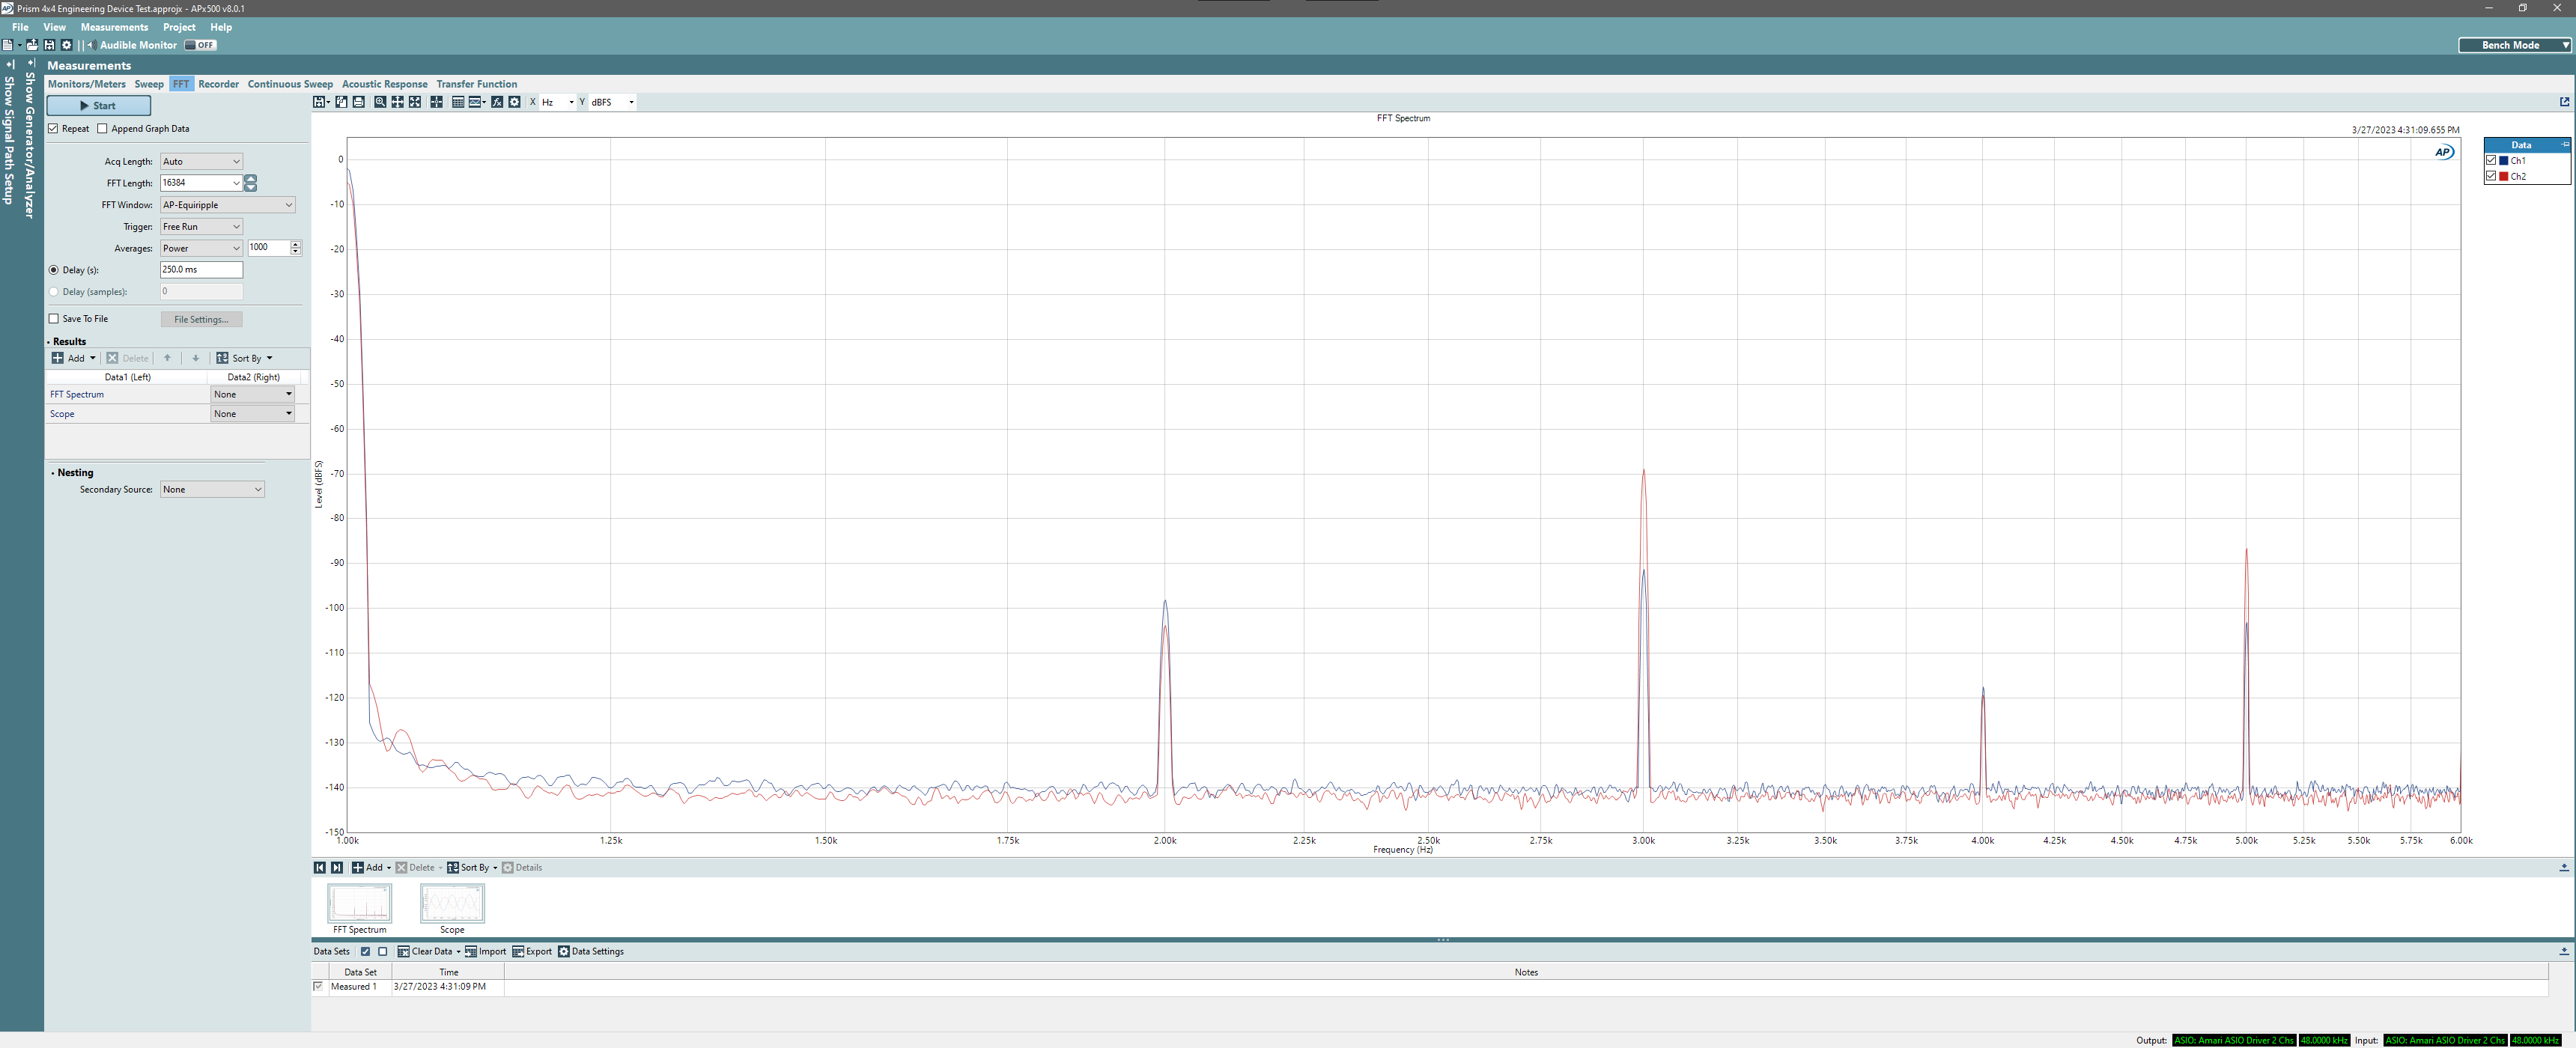The width and height of the screenshot is (2576, 1048).
Task: Click the graph pan arrows icon
Action: tap(398, 102)
